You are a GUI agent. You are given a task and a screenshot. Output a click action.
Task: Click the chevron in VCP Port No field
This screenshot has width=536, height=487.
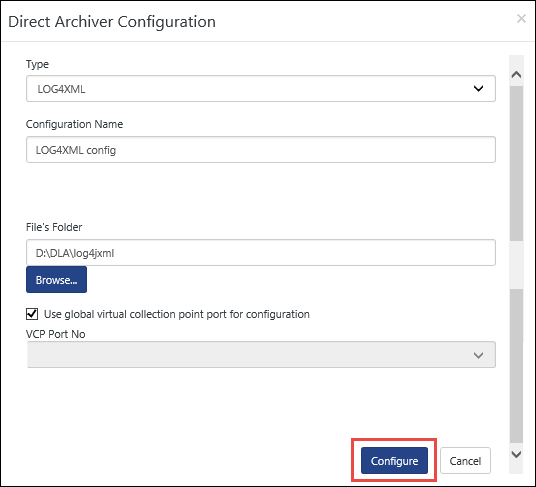click(x=478, y=355)
